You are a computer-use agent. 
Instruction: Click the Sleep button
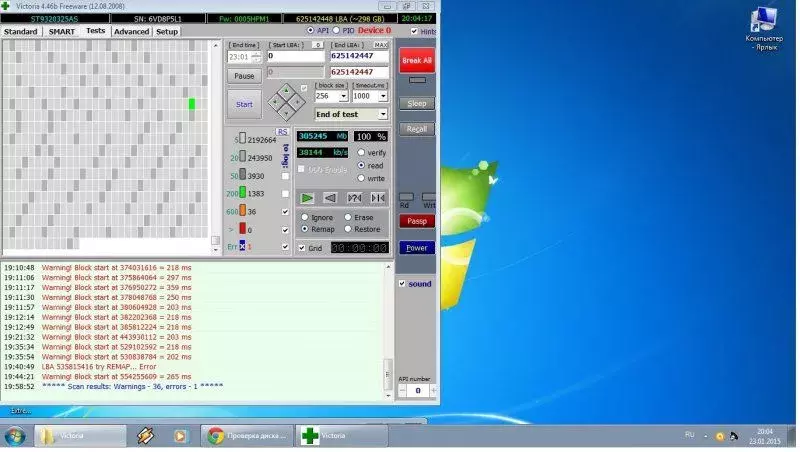click(x=417, y=104)
